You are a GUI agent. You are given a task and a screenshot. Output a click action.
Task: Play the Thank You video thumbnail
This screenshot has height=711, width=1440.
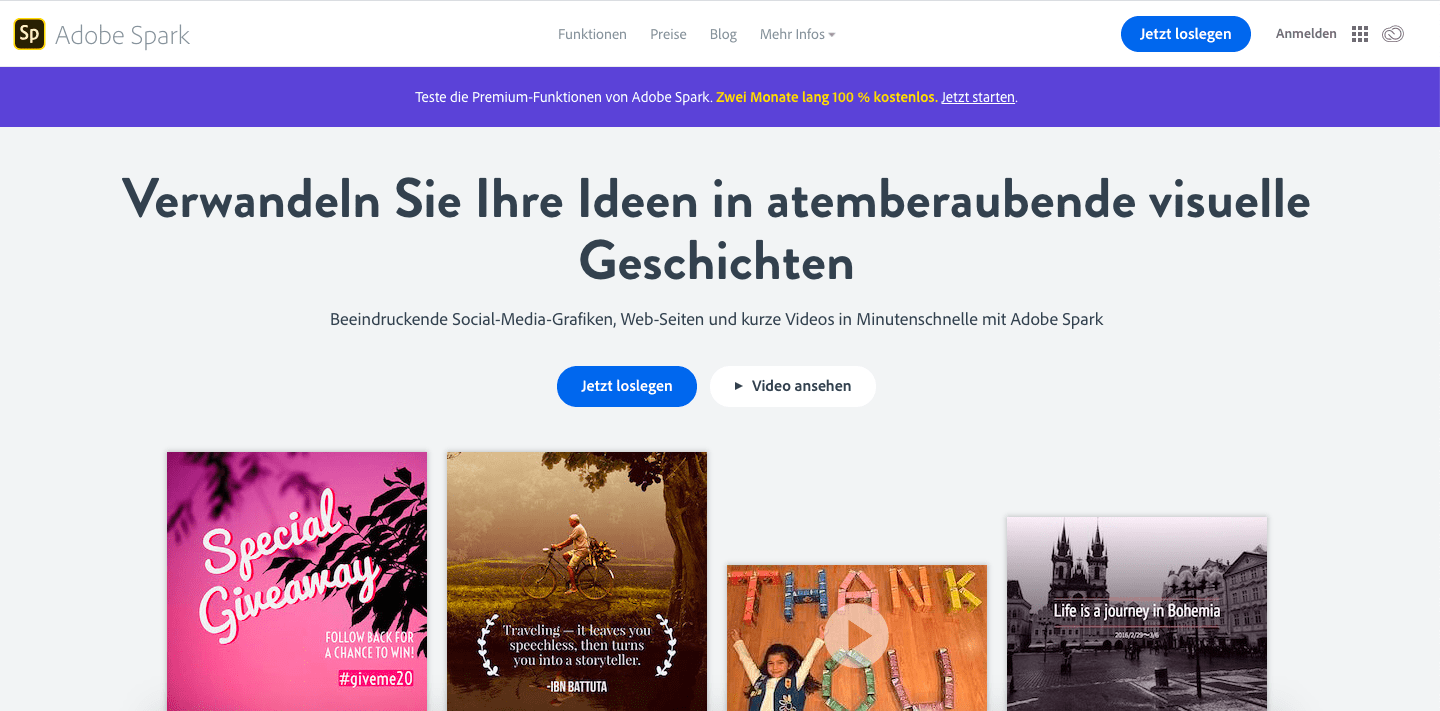click(x=857, y=635)
